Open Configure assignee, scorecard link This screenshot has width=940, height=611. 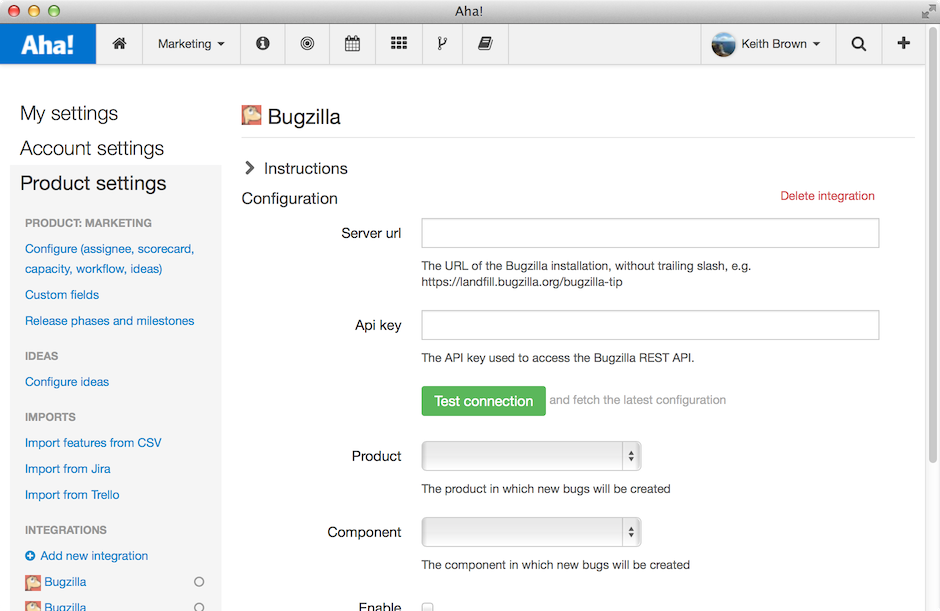pos(109,258)
